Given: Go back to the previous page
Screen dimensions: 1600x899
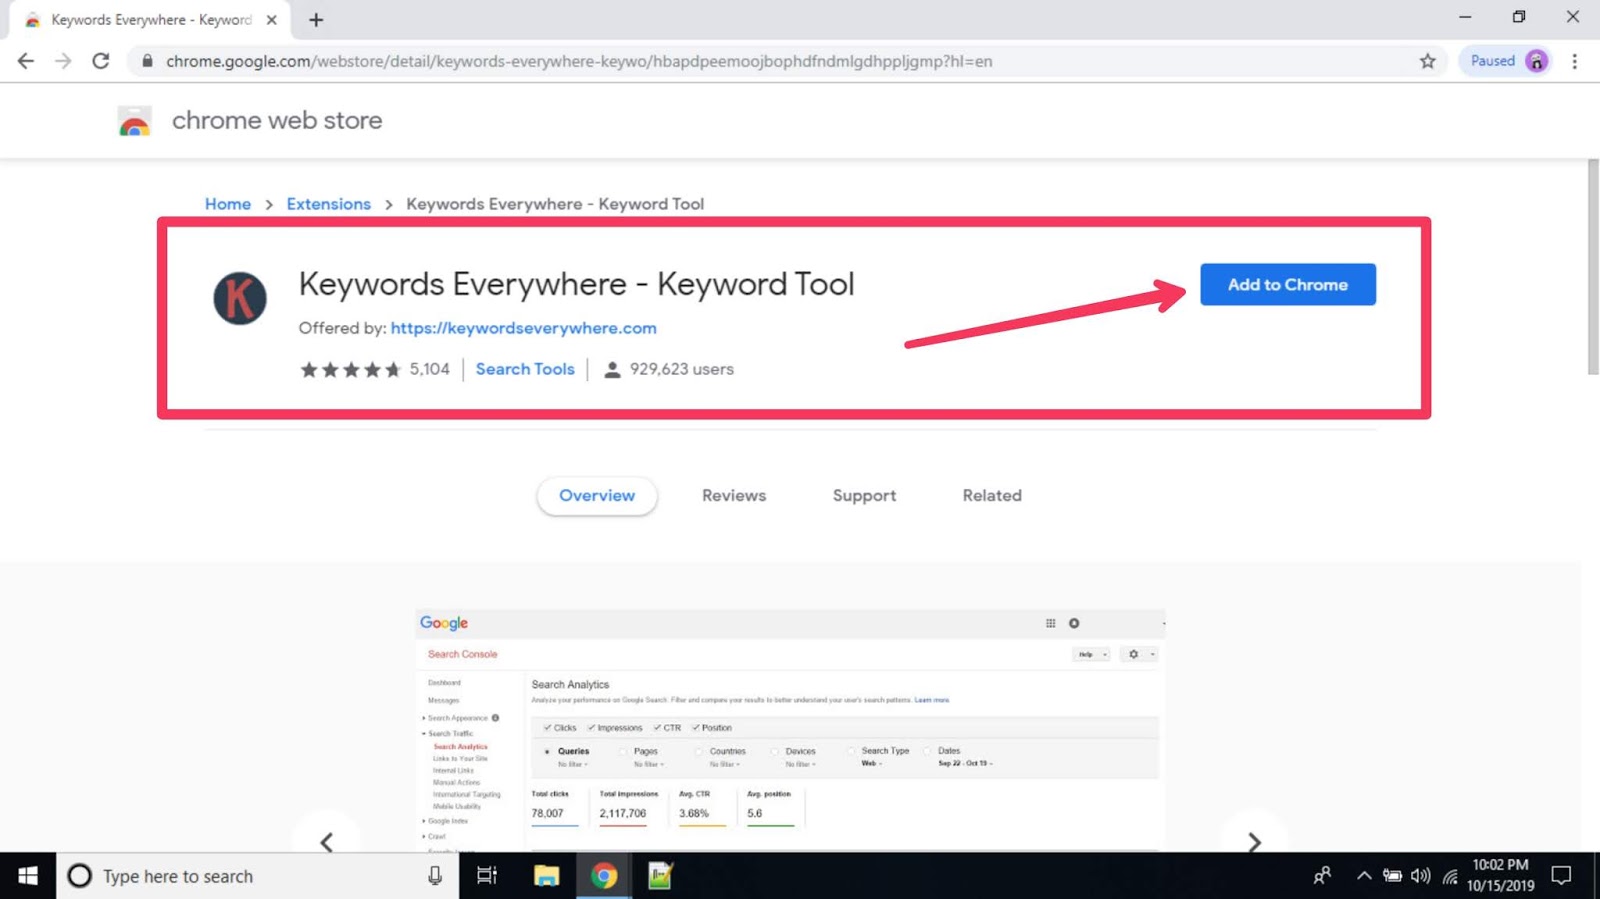Looking at the screenshot, I should (26, 61).
